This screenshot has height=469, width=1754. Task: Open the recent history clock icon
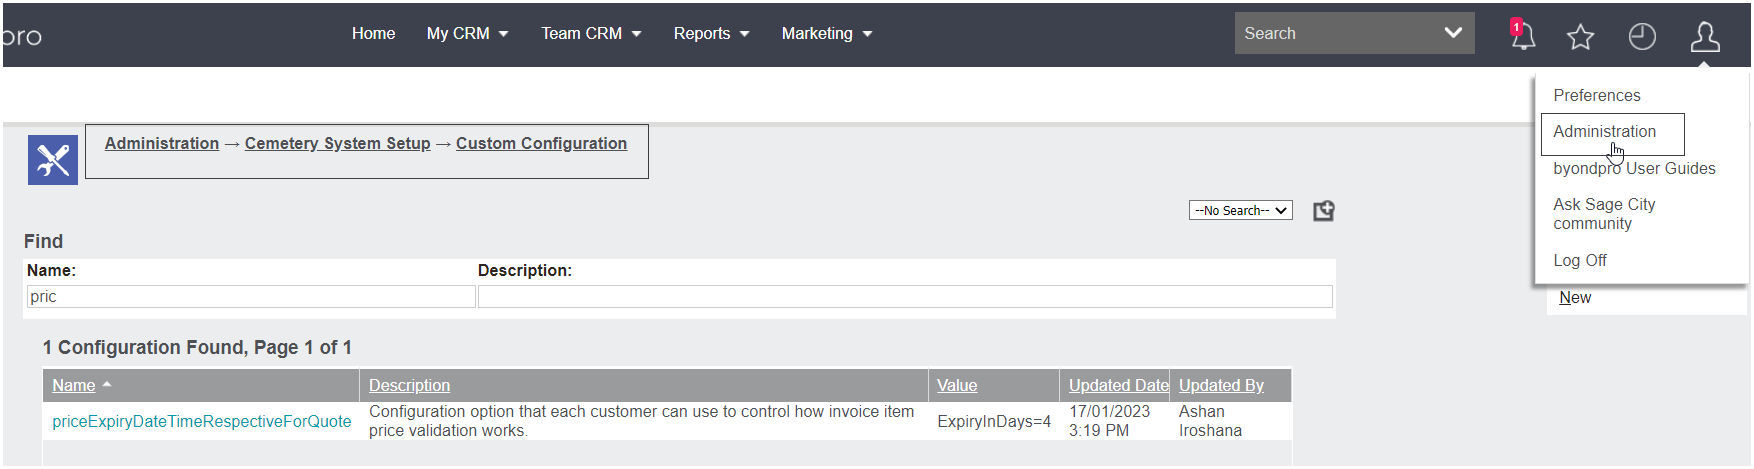(1642, 37)
